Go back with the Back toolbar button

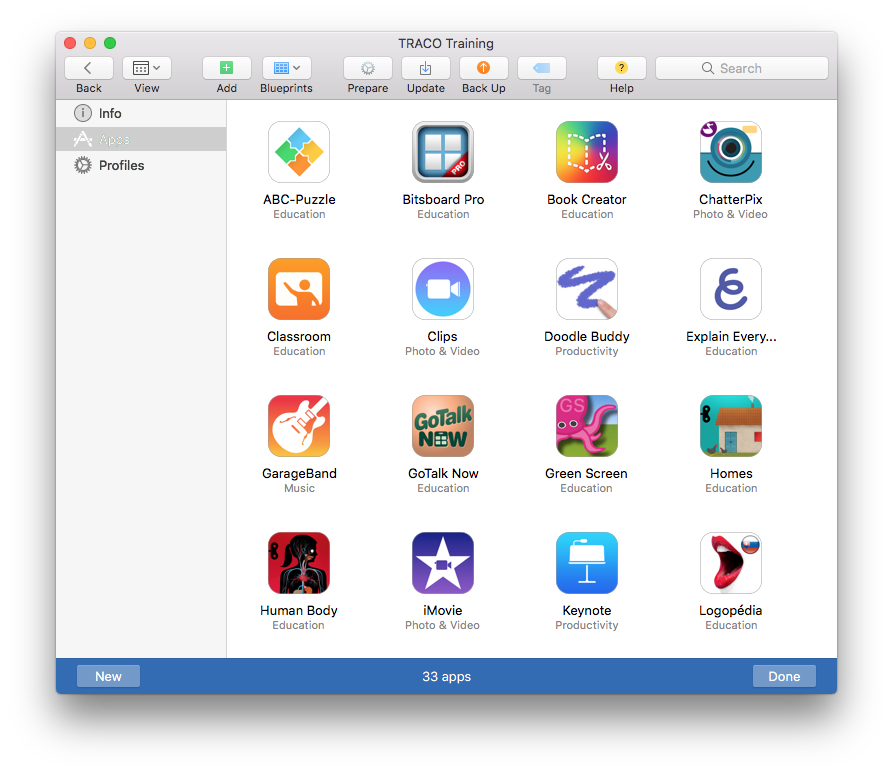coord(88,68)
